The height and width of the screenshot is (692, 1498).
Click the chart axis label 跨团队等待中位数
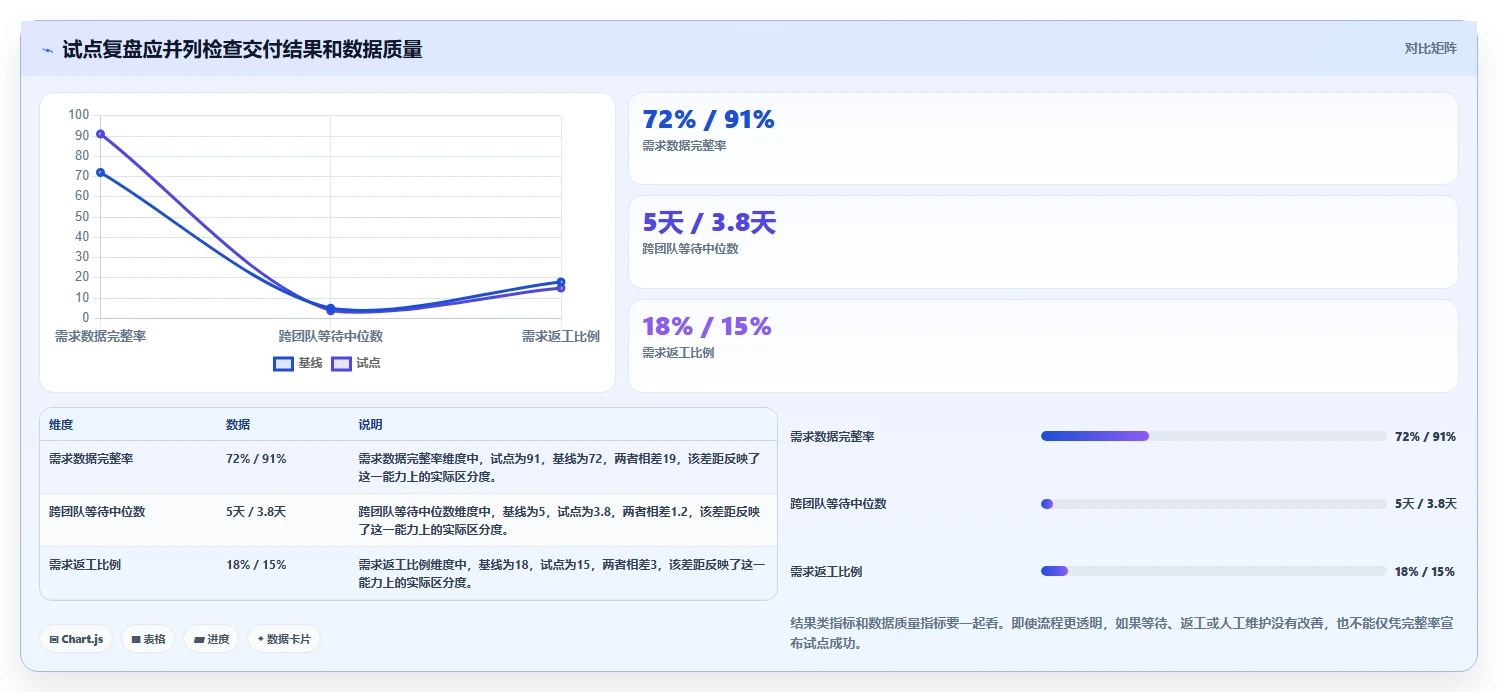331,337
